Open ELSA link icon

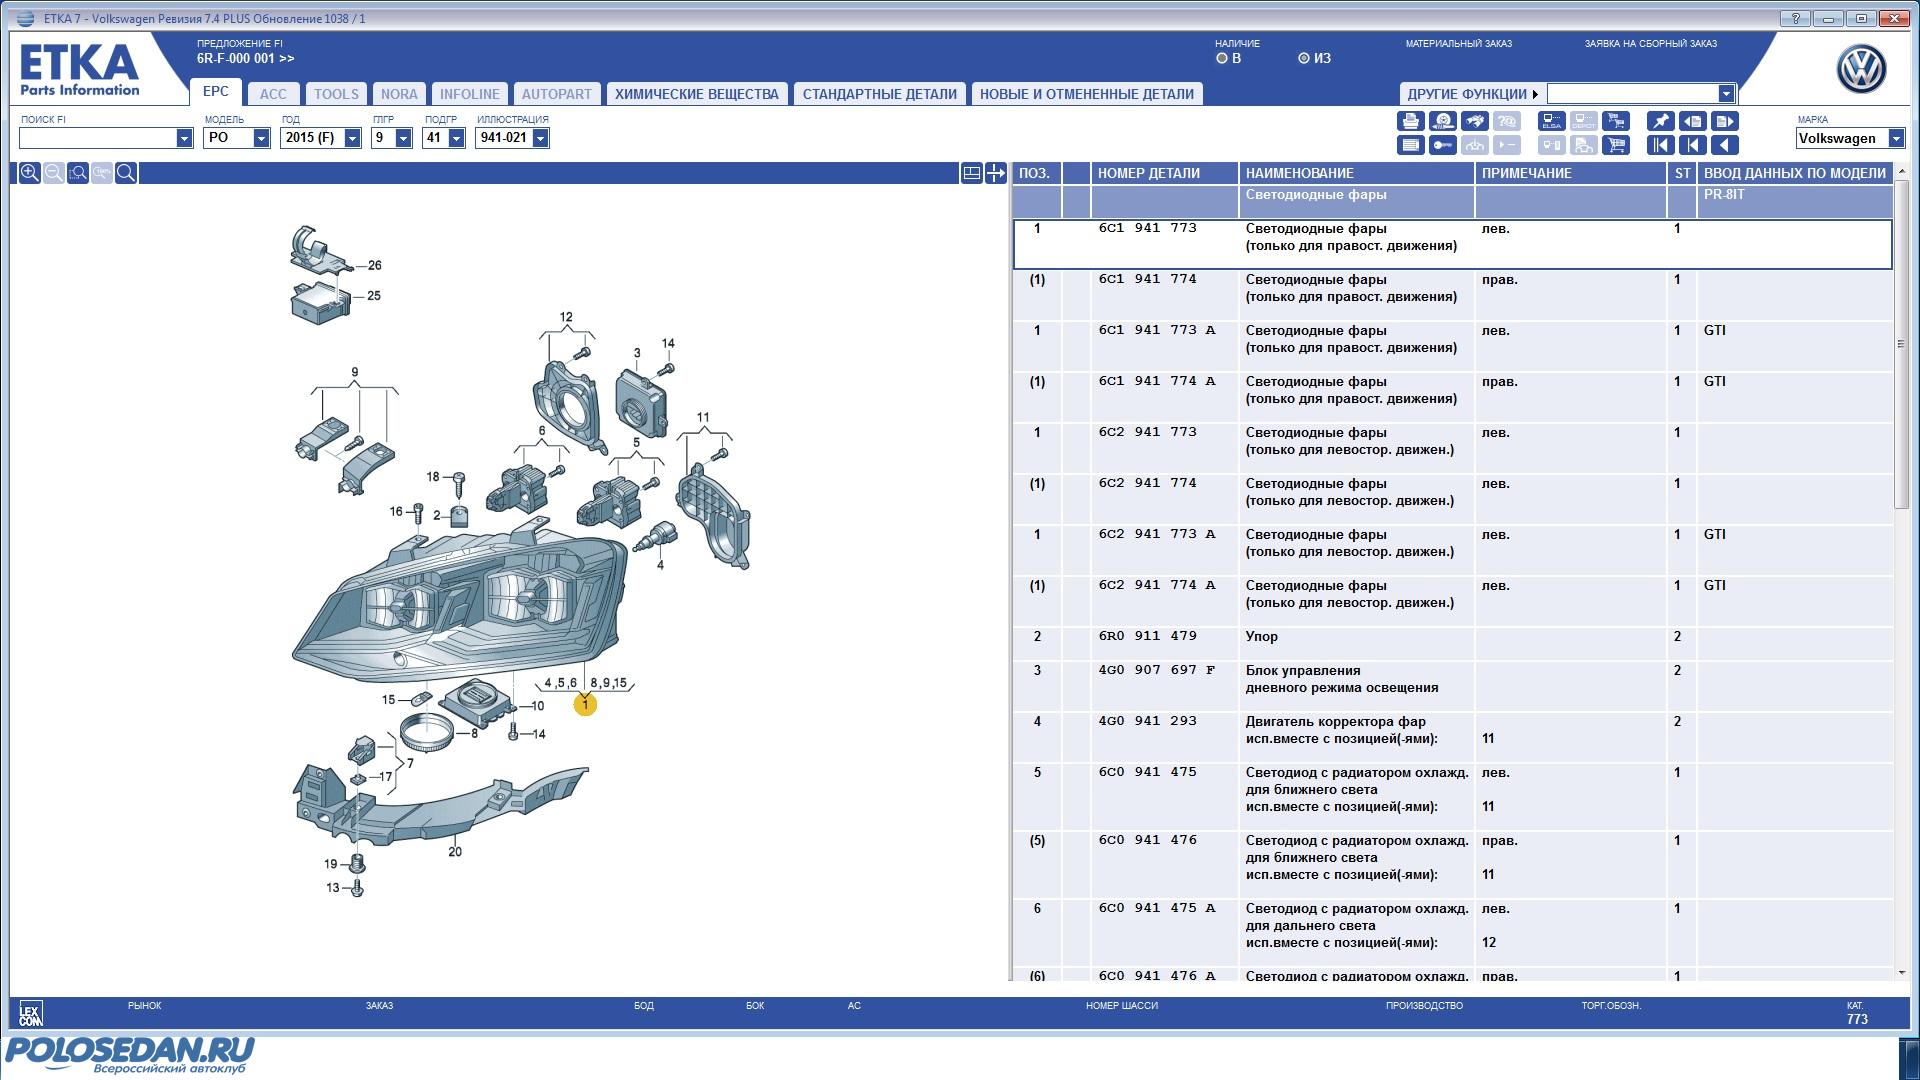pyautogui.click(x=1552, y=121)
